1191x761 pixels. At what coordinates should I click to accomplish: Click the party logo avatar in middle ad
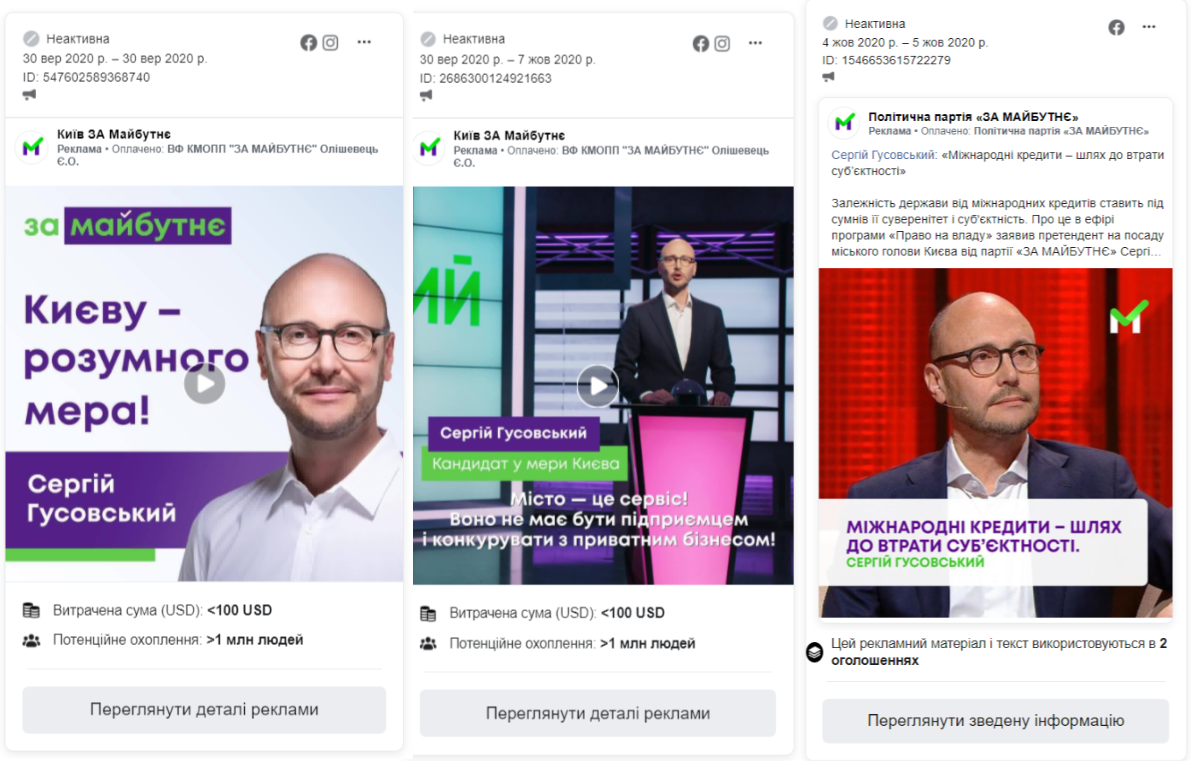429,147
